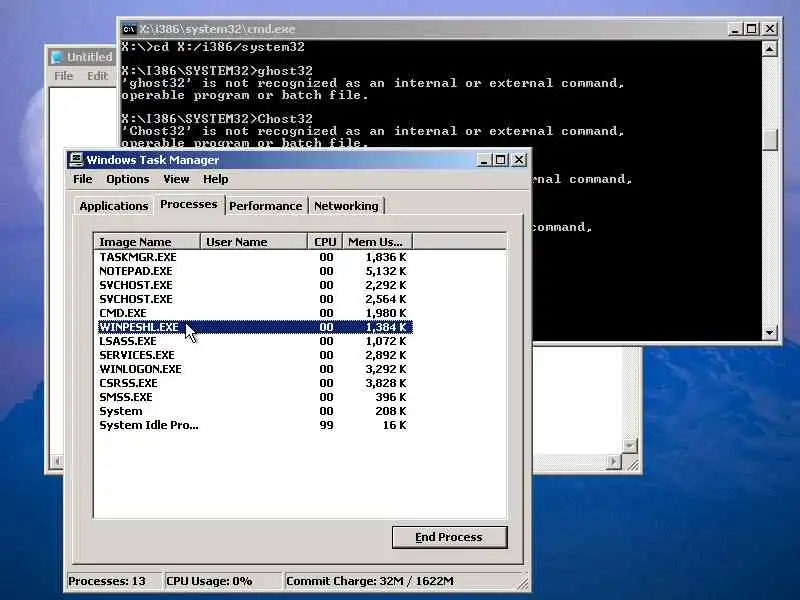Click Notepad horizontal scrollbar left arrow
The width and height of the screenshot is (800, 600).
(x=57, y=462)
